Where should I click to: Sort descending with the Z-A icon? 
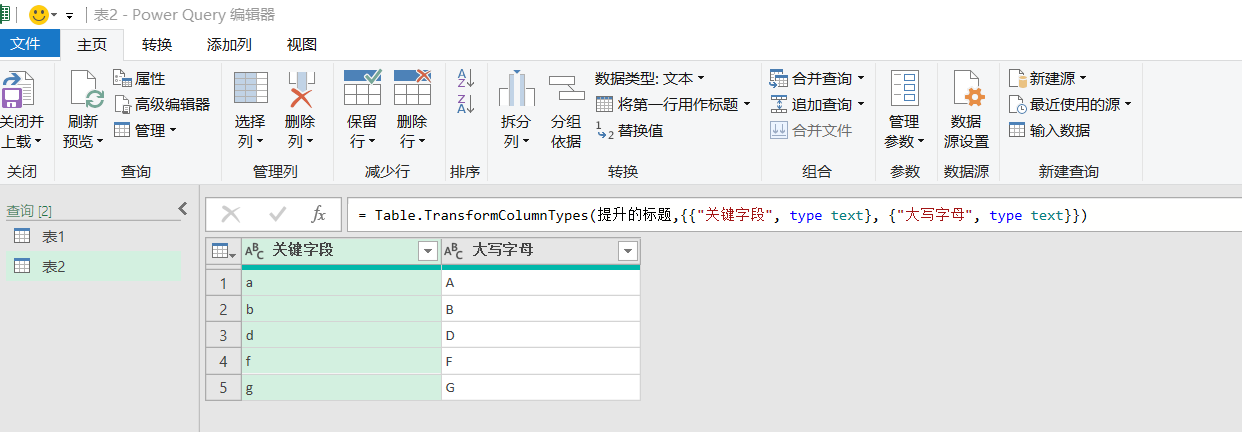click(x=465, y=104)
